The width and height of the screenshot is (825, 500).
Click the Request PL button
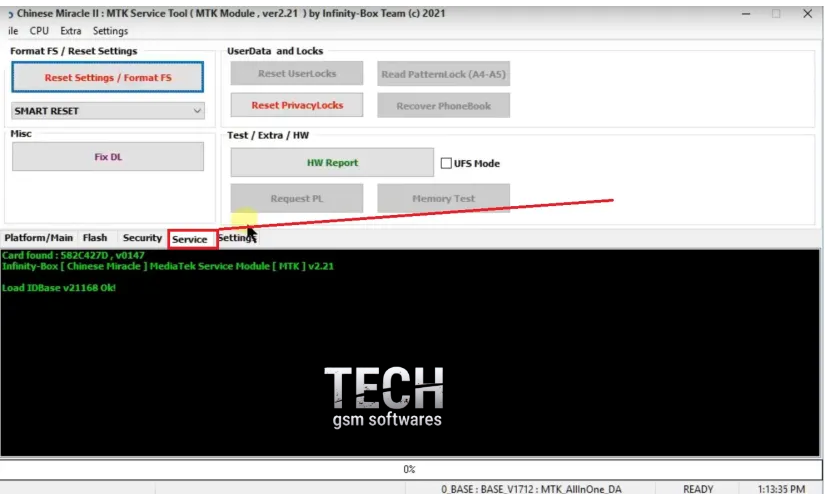[x=297, y=198]
